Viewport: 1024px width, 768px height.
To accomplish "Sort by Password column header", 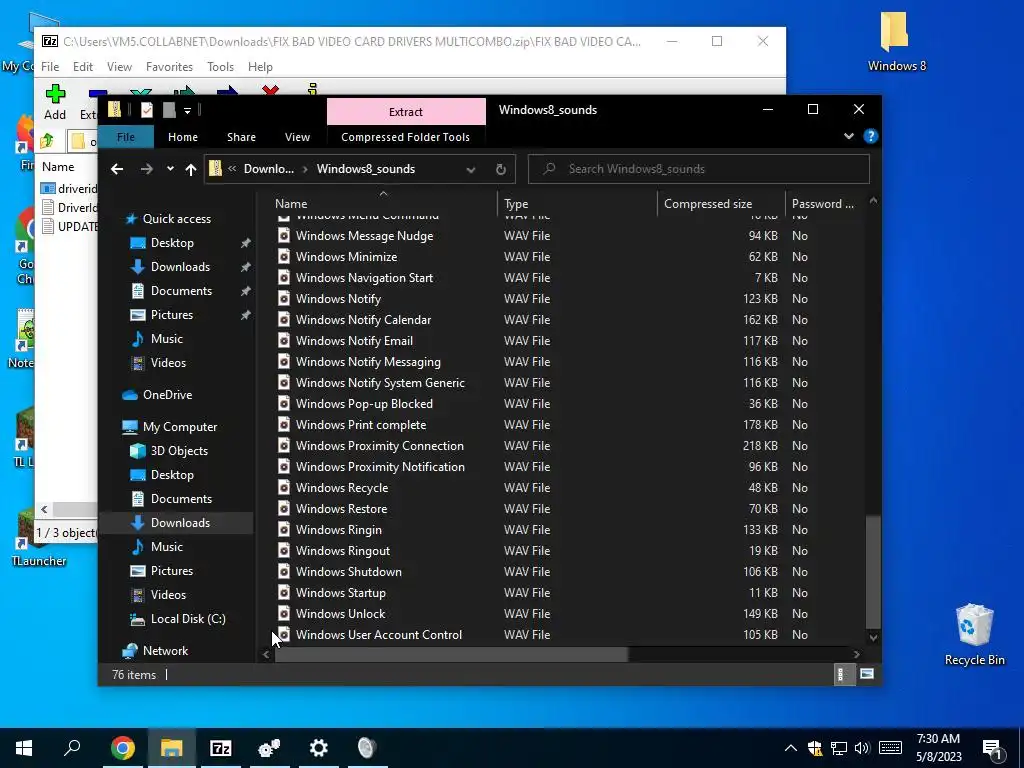I will tap(824, 204).
